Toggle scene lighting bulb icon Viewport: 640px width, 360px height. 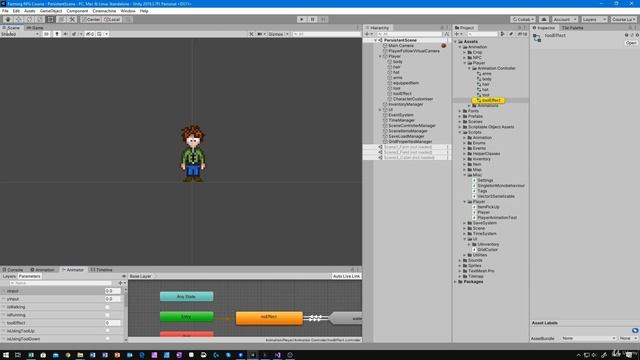pos(57,34)
